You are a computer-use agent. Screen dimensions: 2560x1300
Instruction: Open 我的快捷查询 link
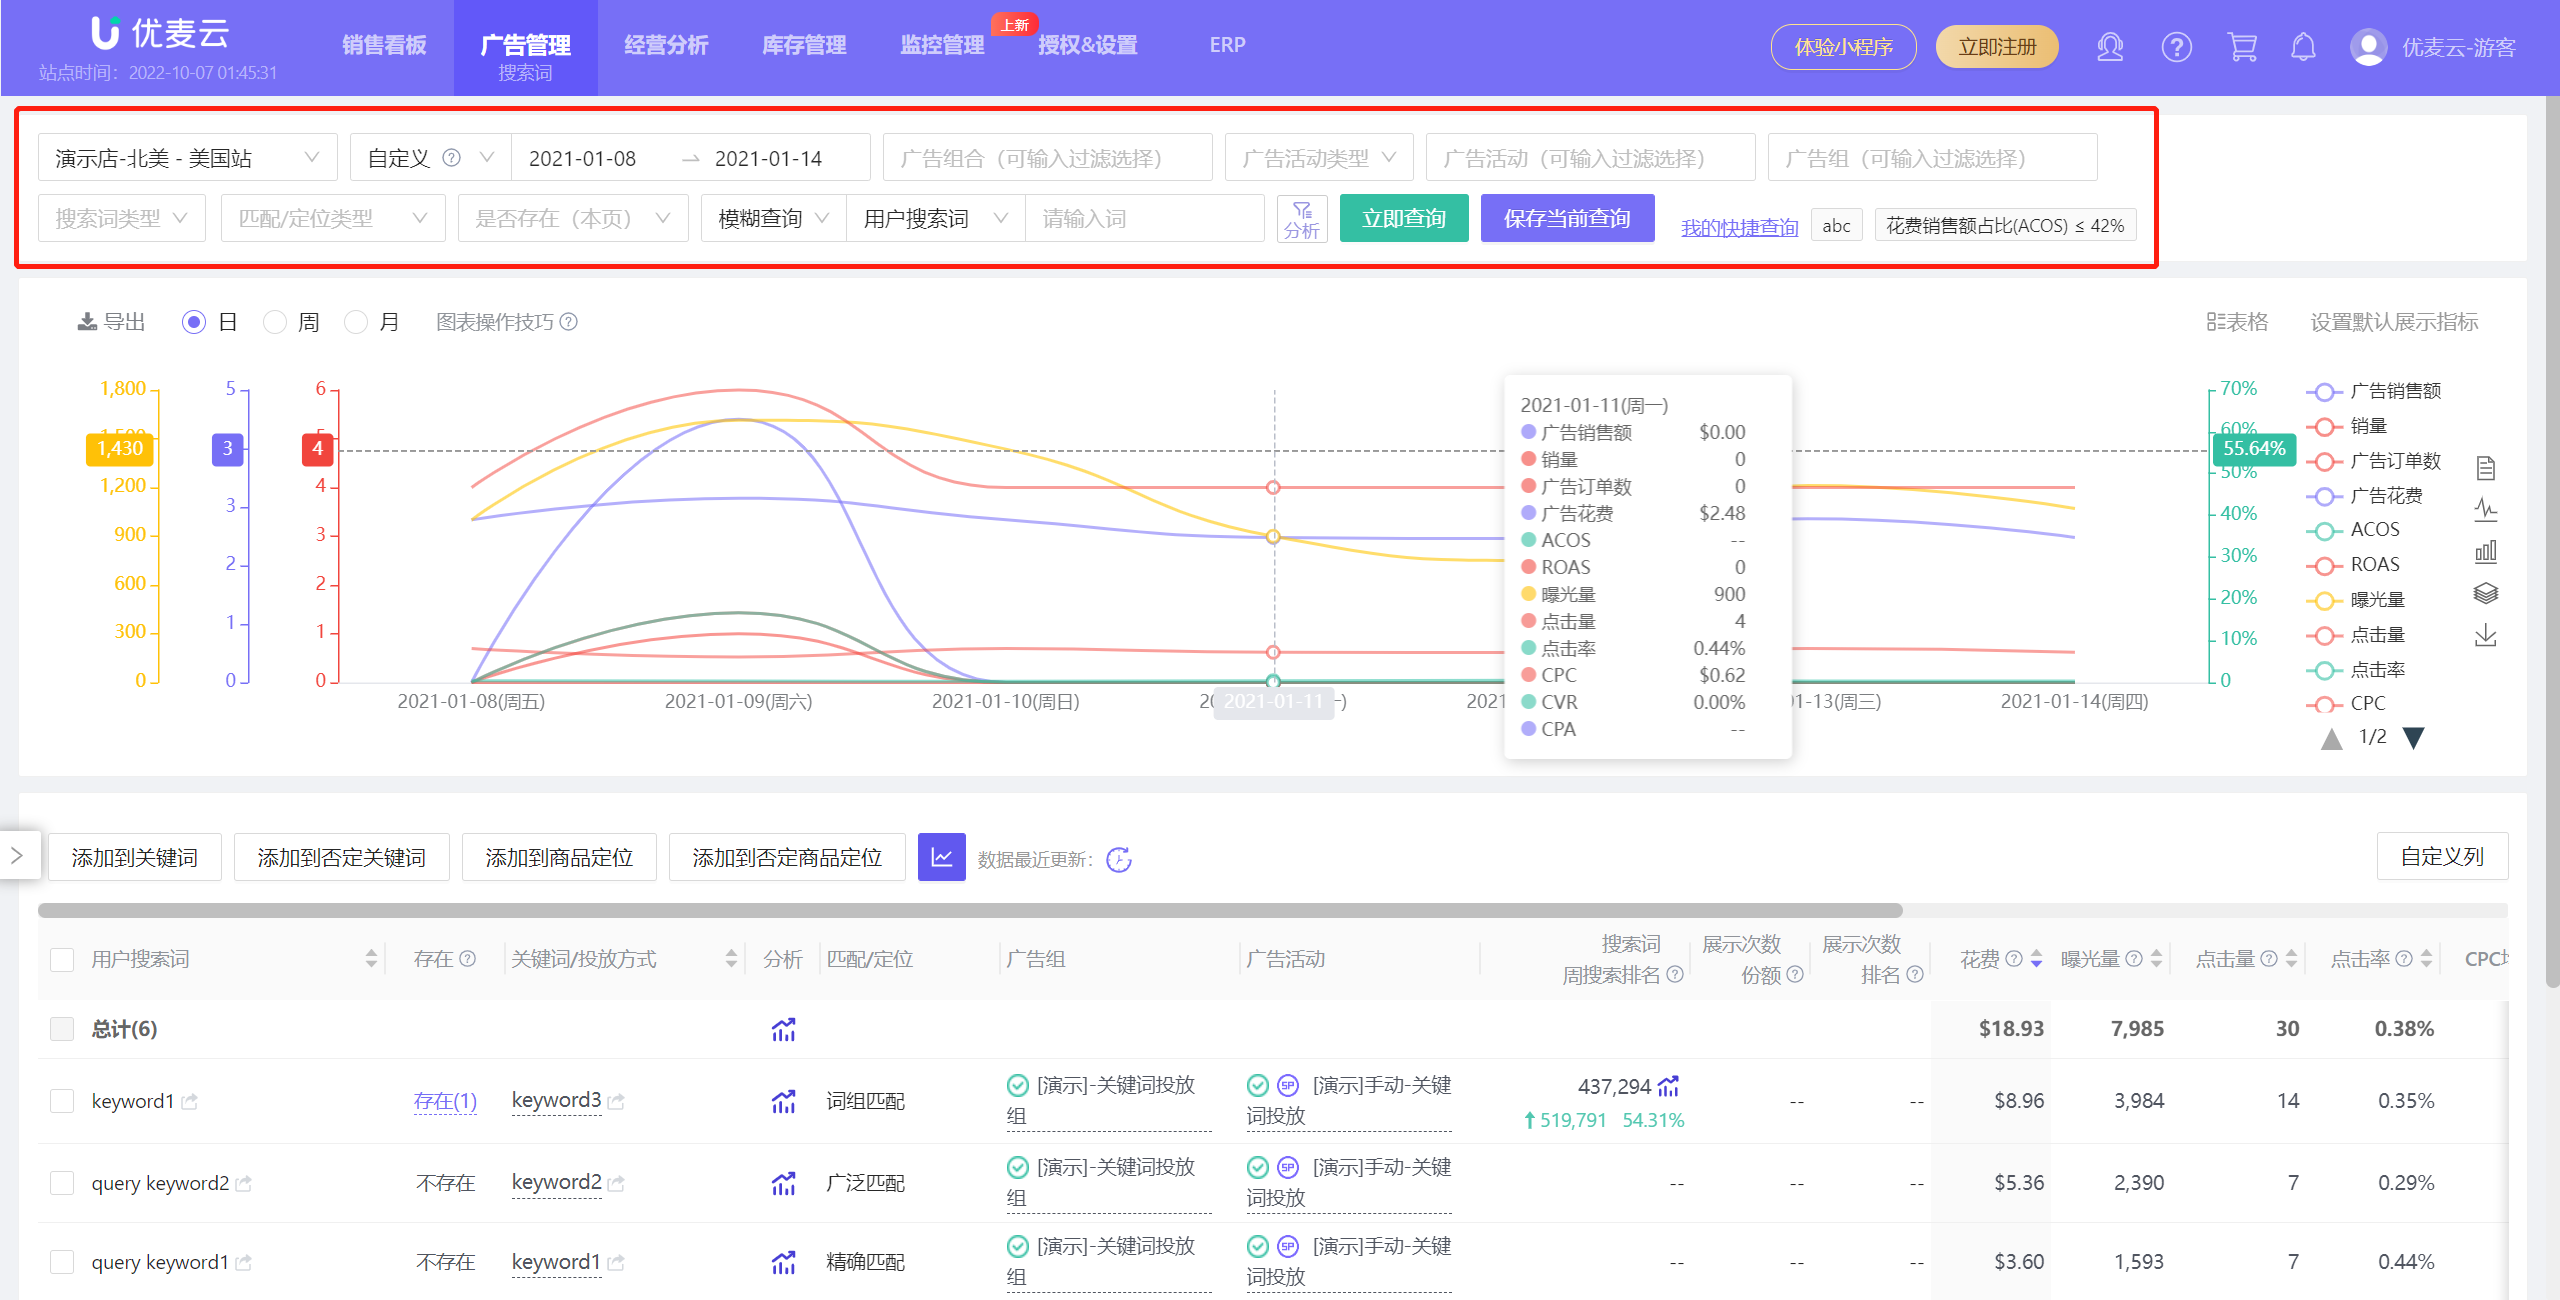coord(1739,227)
